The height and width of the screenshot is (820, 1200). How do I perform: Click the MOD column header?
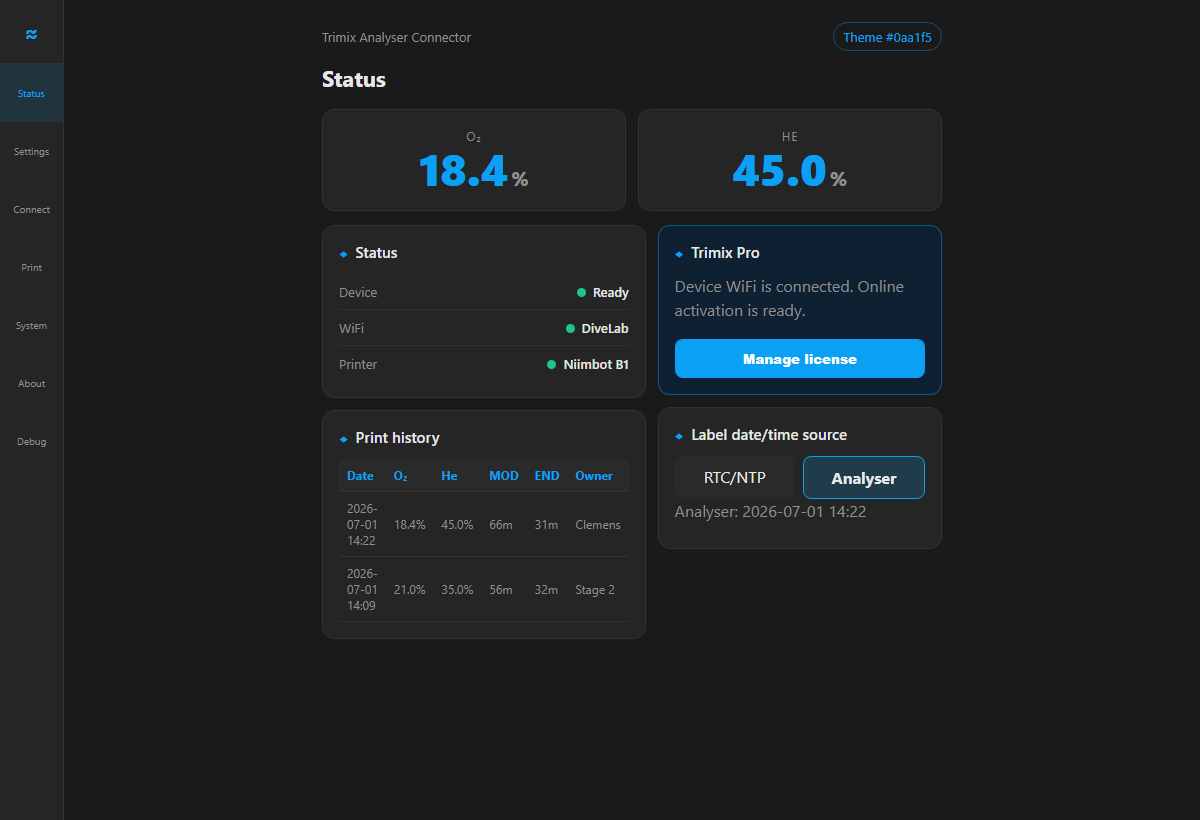pyautogui.click(x=504, y=476)
